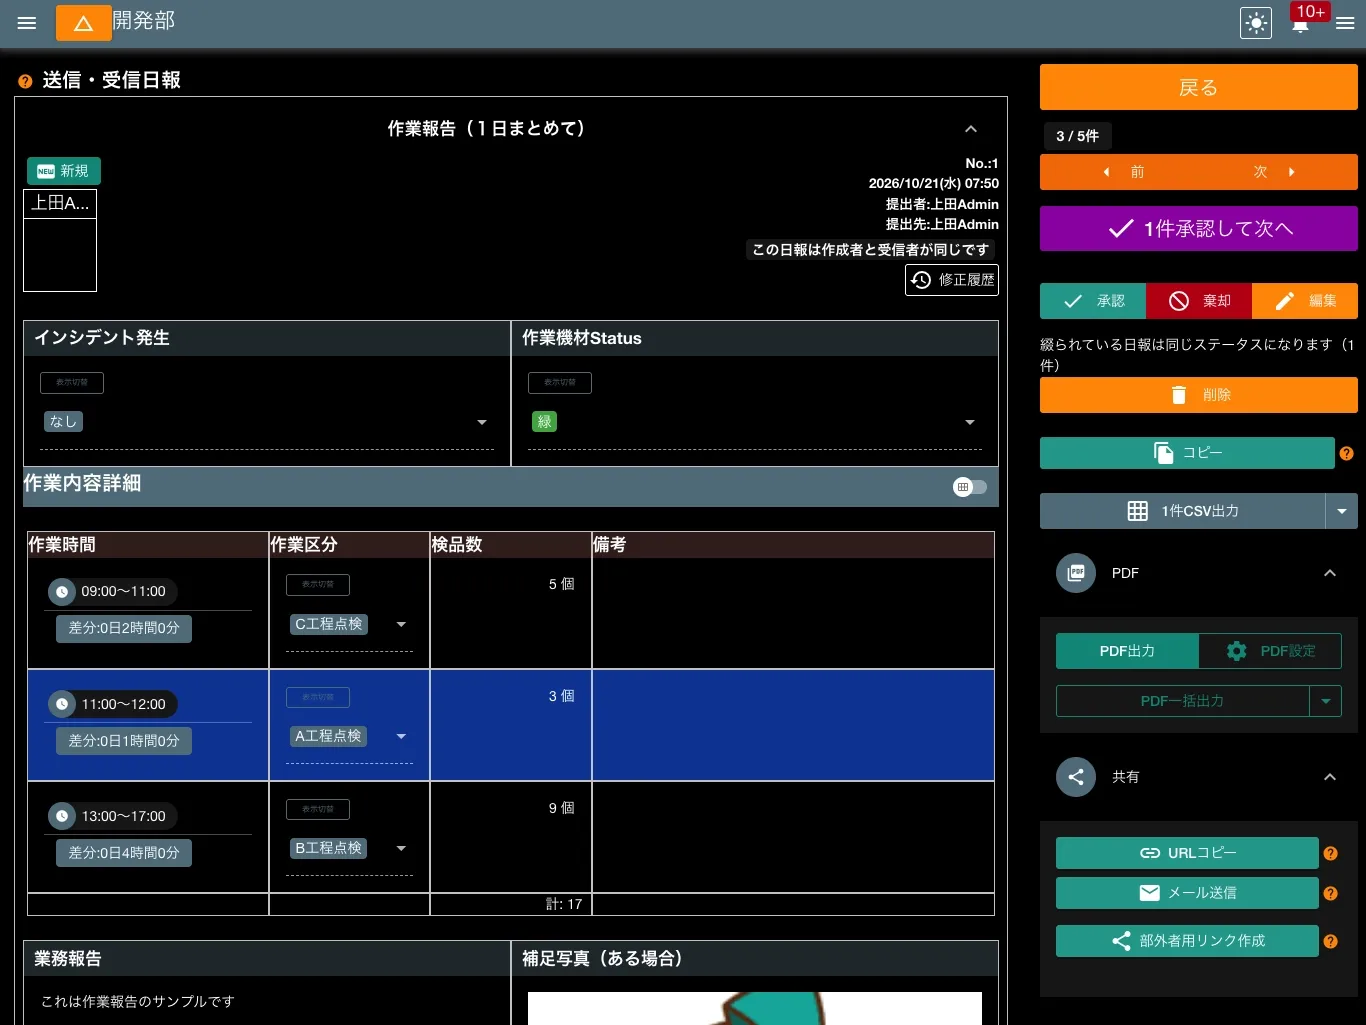Open the notifications bell with 10+ badge

point(1301,23)
